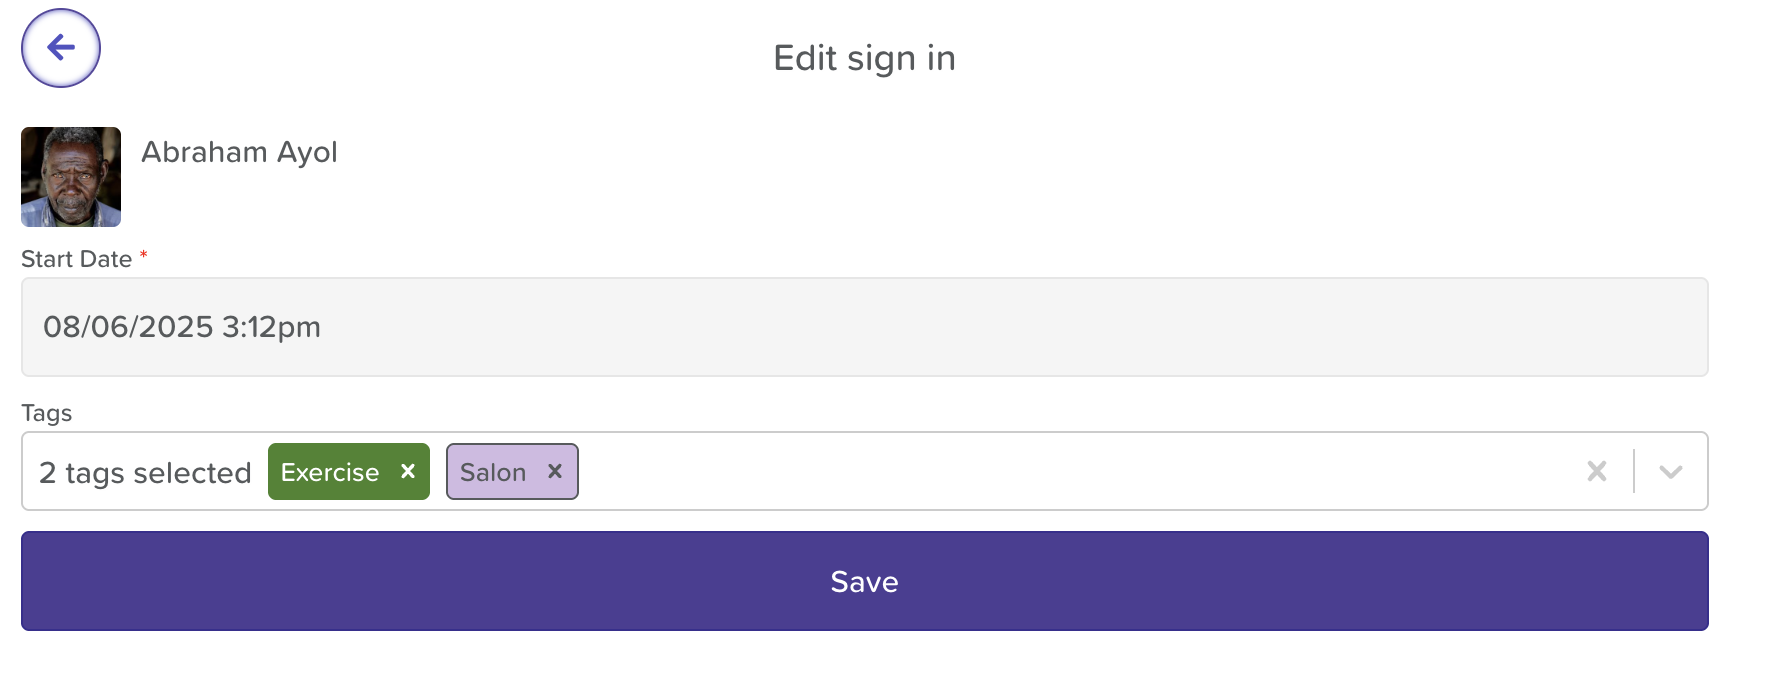
Task: Save the sign in changes
Action: [864, 581]
